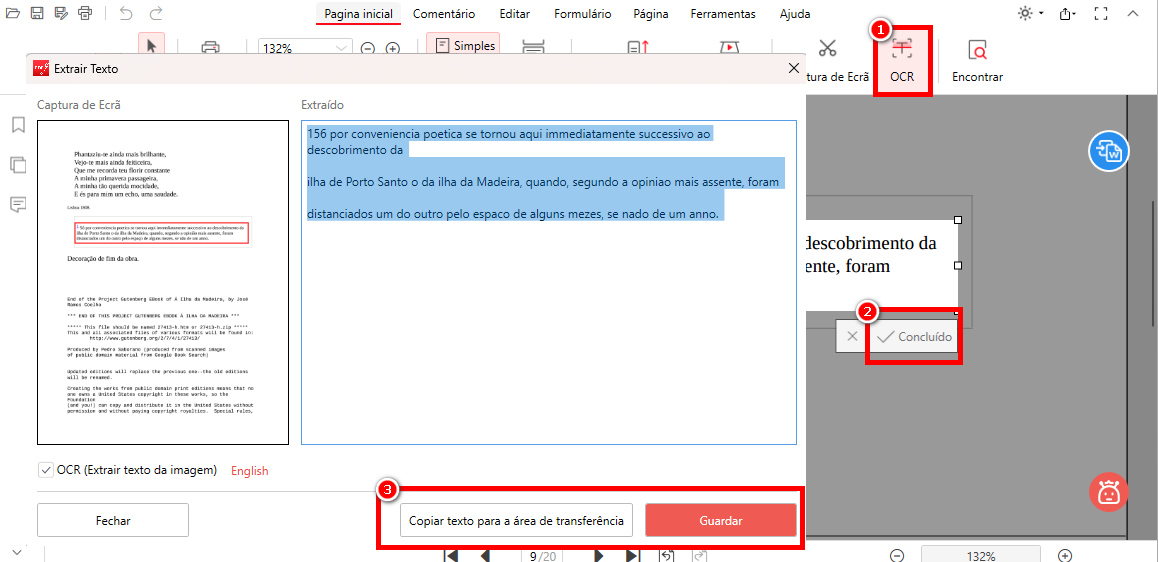This screenshot has width=1158, height=562.
Task: Click the blue convert-to-Word floating icon
Action: point(1108,151)
